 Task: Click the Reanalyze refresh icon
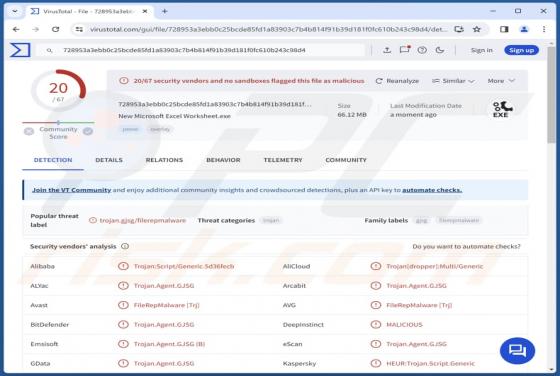pos(379,81)
